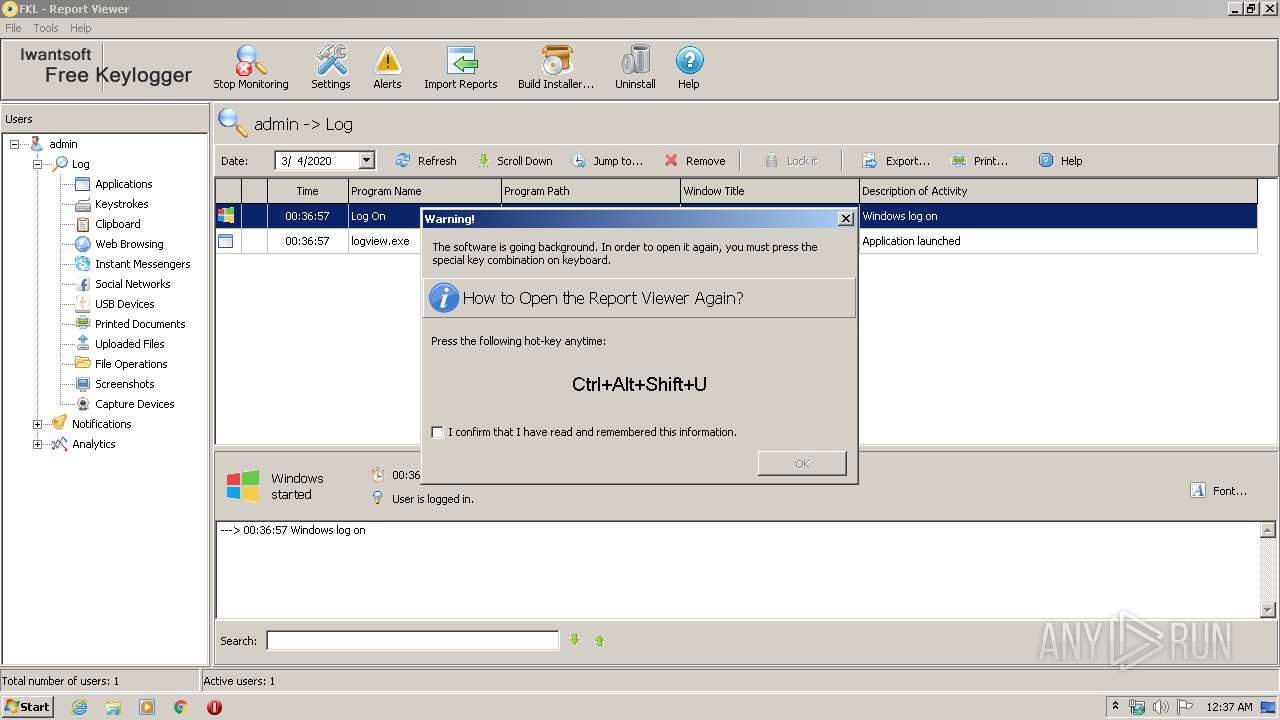Image resolution: width=1280 pixels, height=720 pixels.
Task: Click Remove in log toolbar
Action: [x=695, y=161]
